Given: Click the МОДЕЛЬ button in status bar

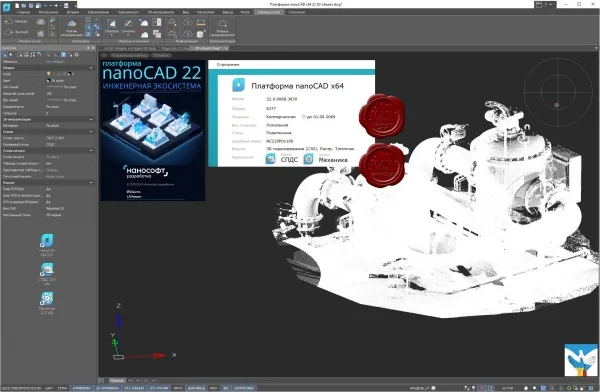Looking at the screenshot, I should click(417, 388).
